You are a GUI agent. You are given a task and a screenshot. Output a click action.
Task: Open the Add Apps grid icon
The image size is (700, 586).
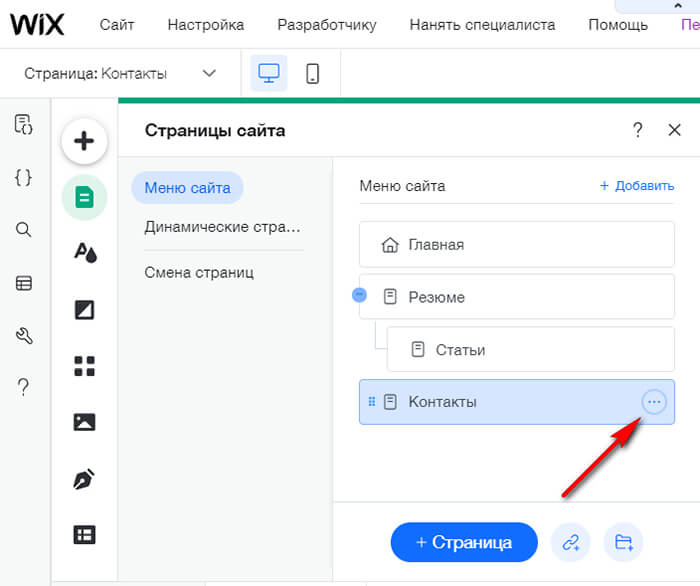click(x=84, y=366)
